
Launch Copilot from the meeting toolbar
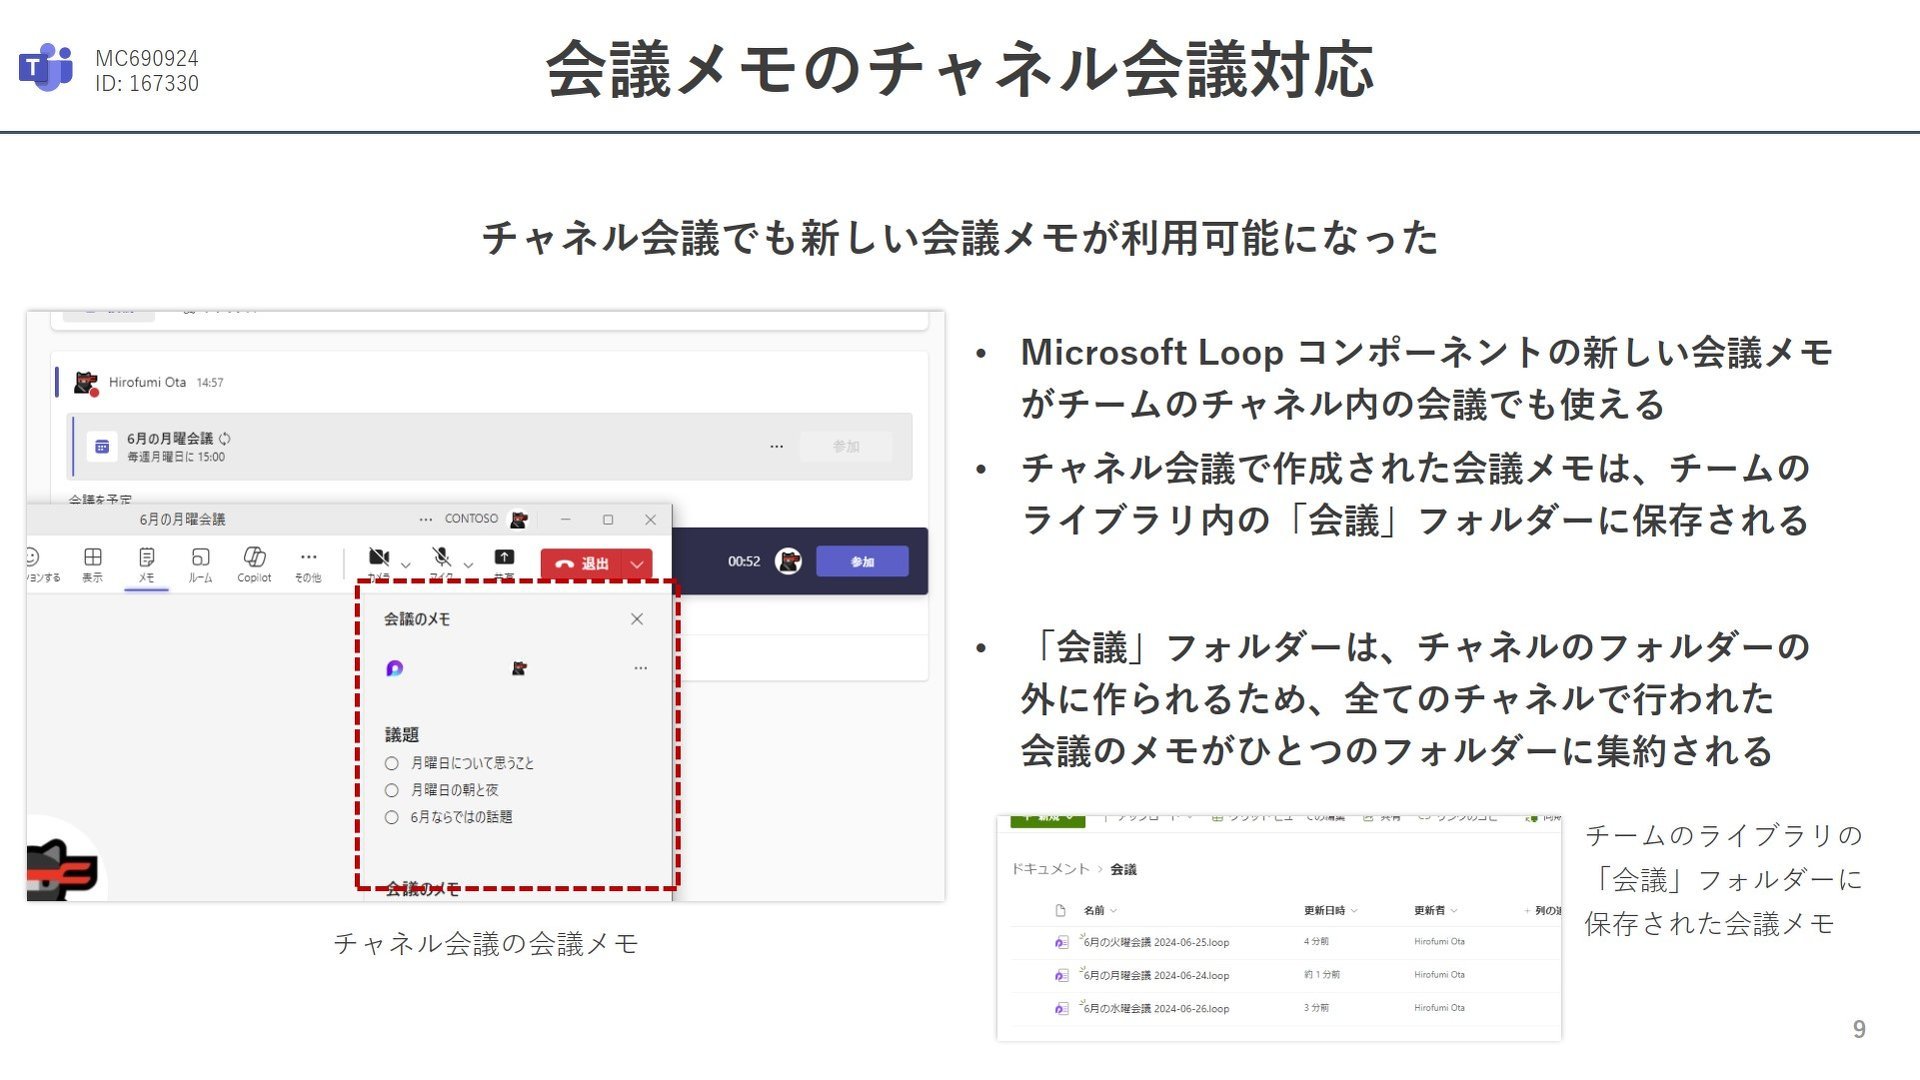pos(254,556)
